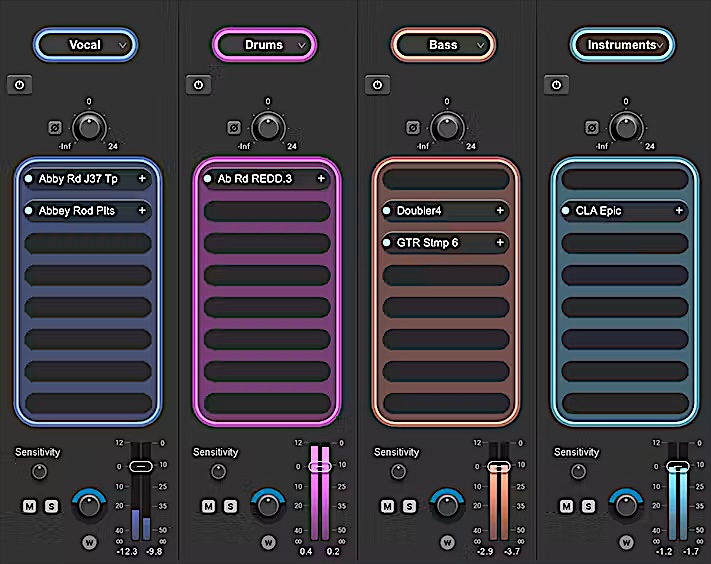
Task: Click the W button on Instruments channel
Action: 626,542
